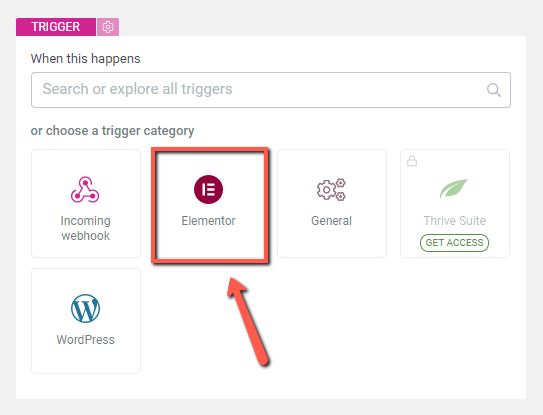The image size is (543, 415).
Task: Click the Elementor text label
Action: click(208, 221)
